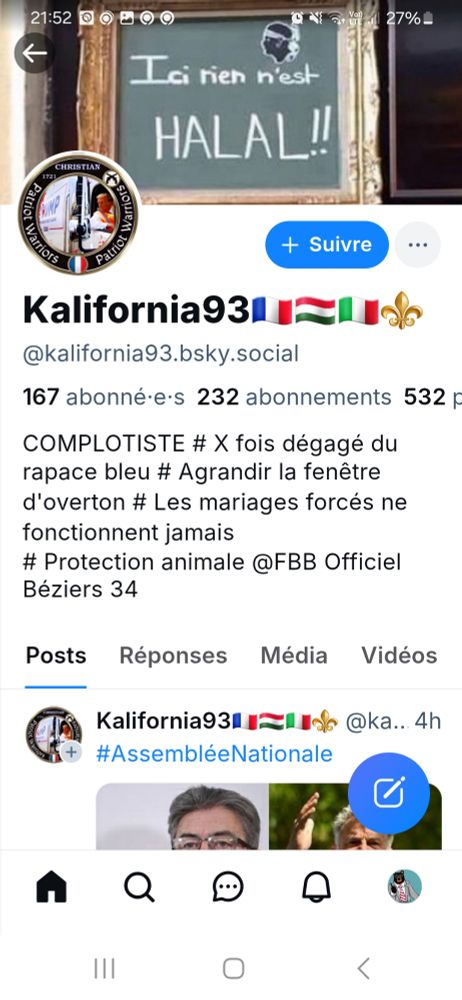Select the Posts tab

point(56,655)
